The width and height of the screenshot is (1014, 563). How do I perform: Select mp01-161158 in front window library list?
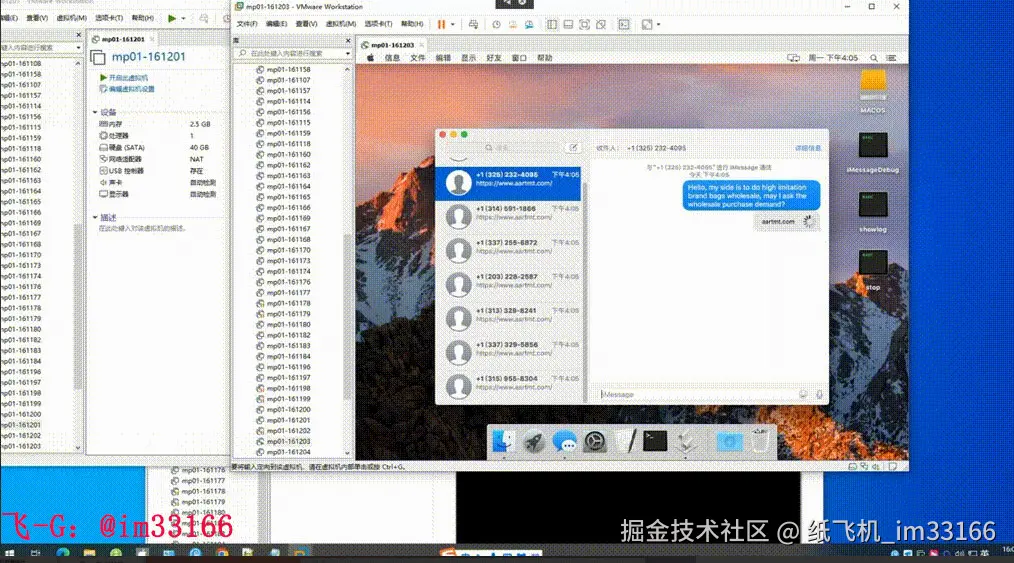pyautogui.click(x=288, y=69)
